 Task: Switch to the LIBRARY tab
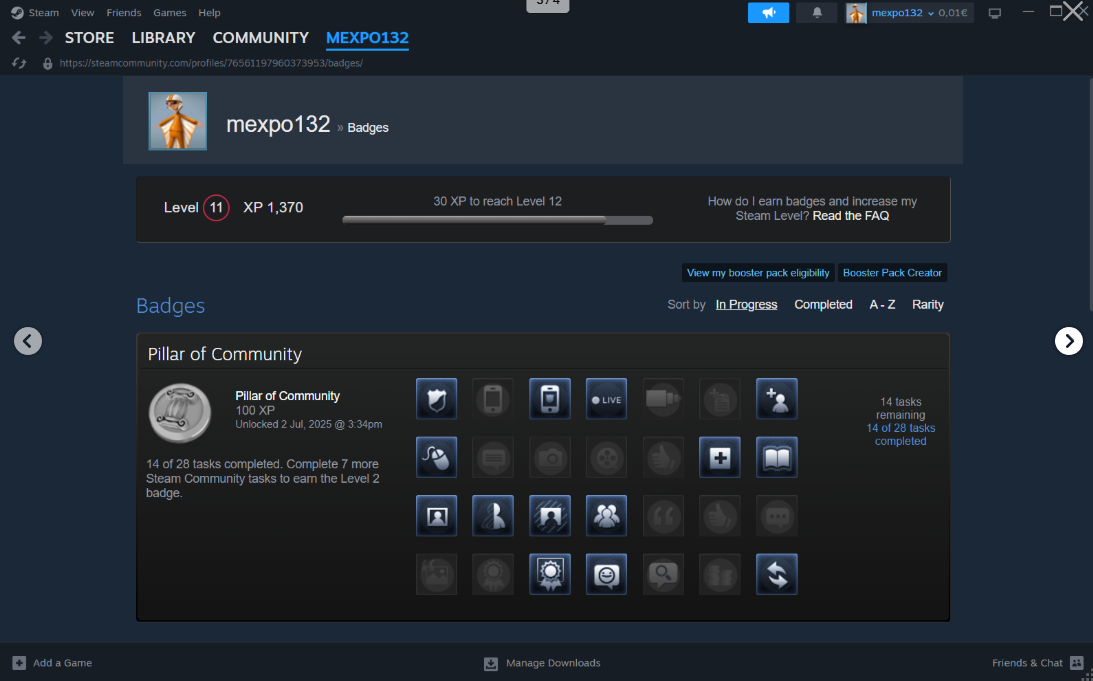[x=163, y=38]
